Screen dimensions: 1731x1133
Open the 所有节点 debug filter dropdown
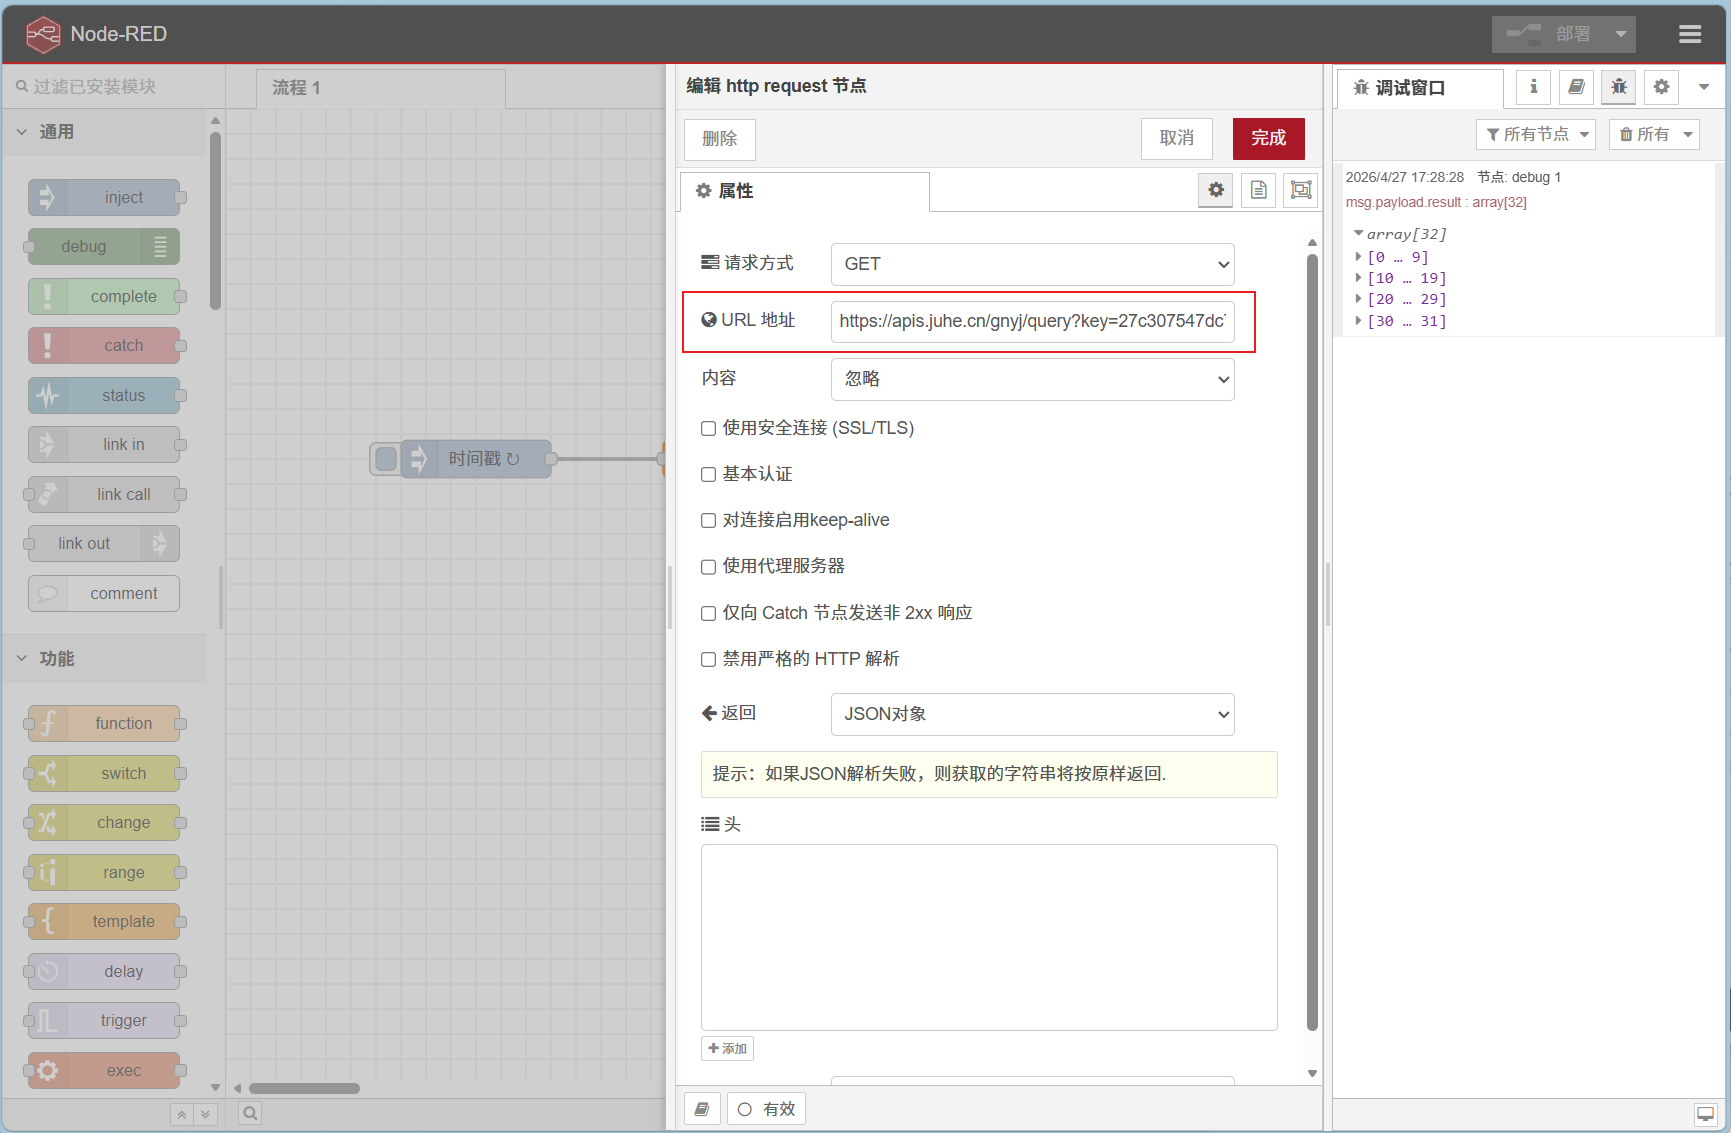(x=1536, y=134)
